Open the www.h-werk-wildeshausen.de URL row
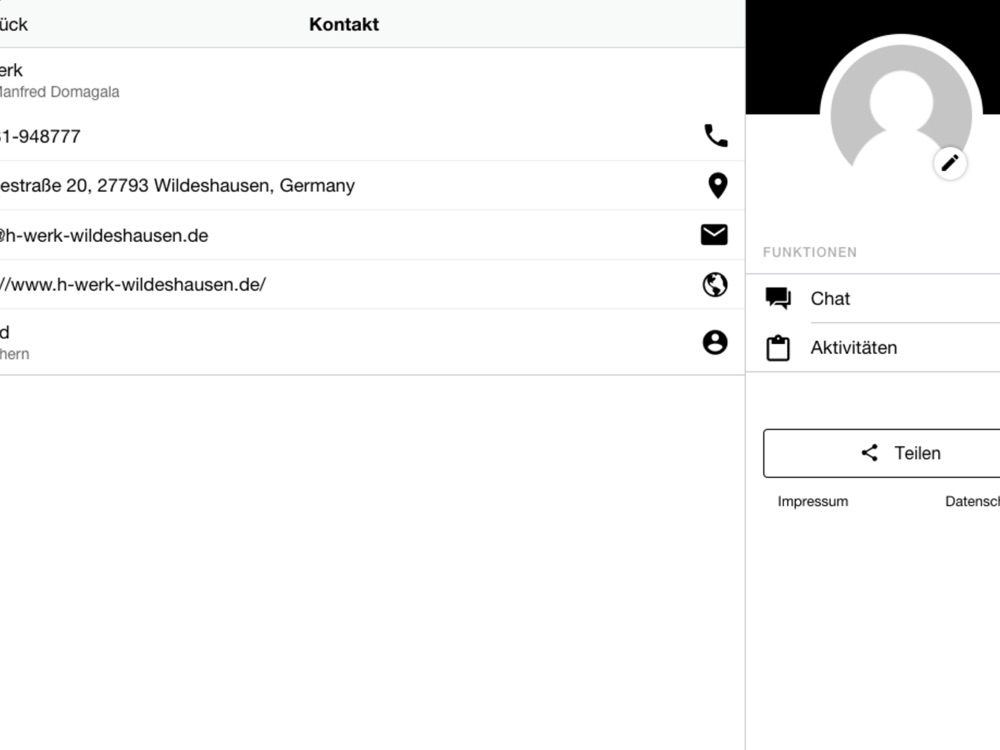Viewport: 1000px width, 750px height. point(372,284)
